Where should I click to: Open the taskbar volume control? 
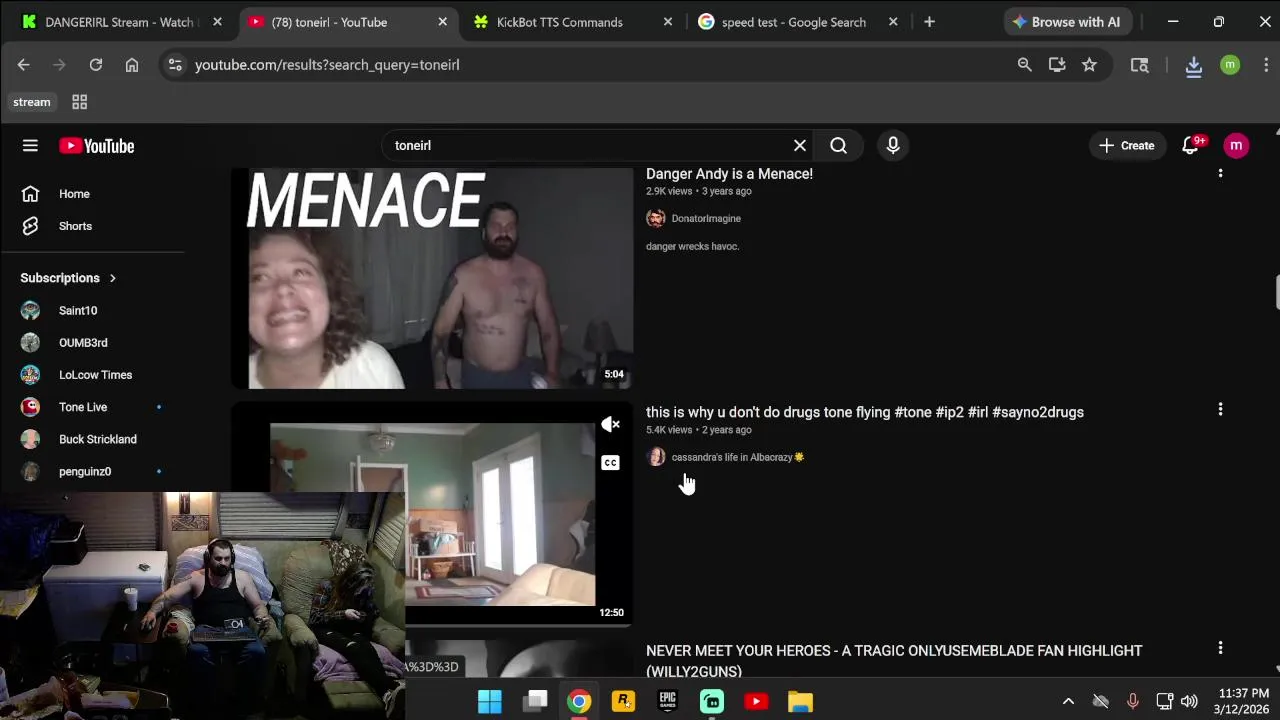click(1189, 701)
